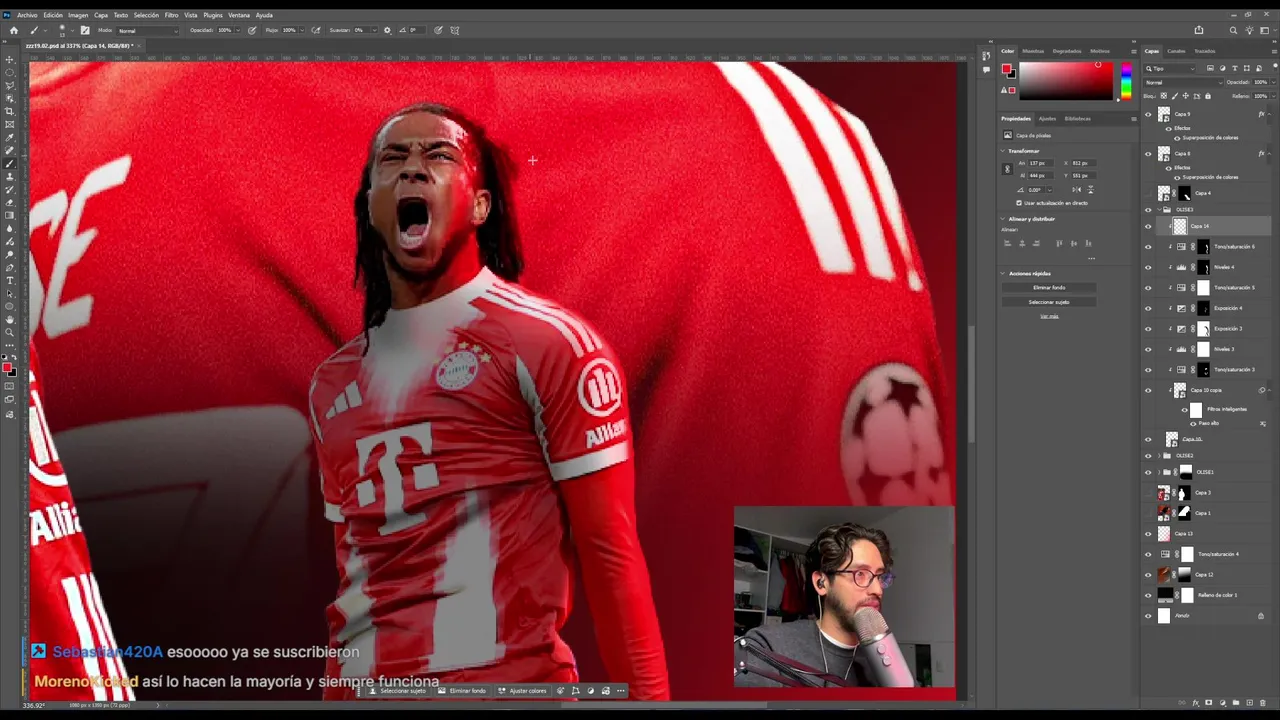The height and width of the screenshot is (720, 1280).
Task: Switch to the Muestras tab
Action: 1033,51
